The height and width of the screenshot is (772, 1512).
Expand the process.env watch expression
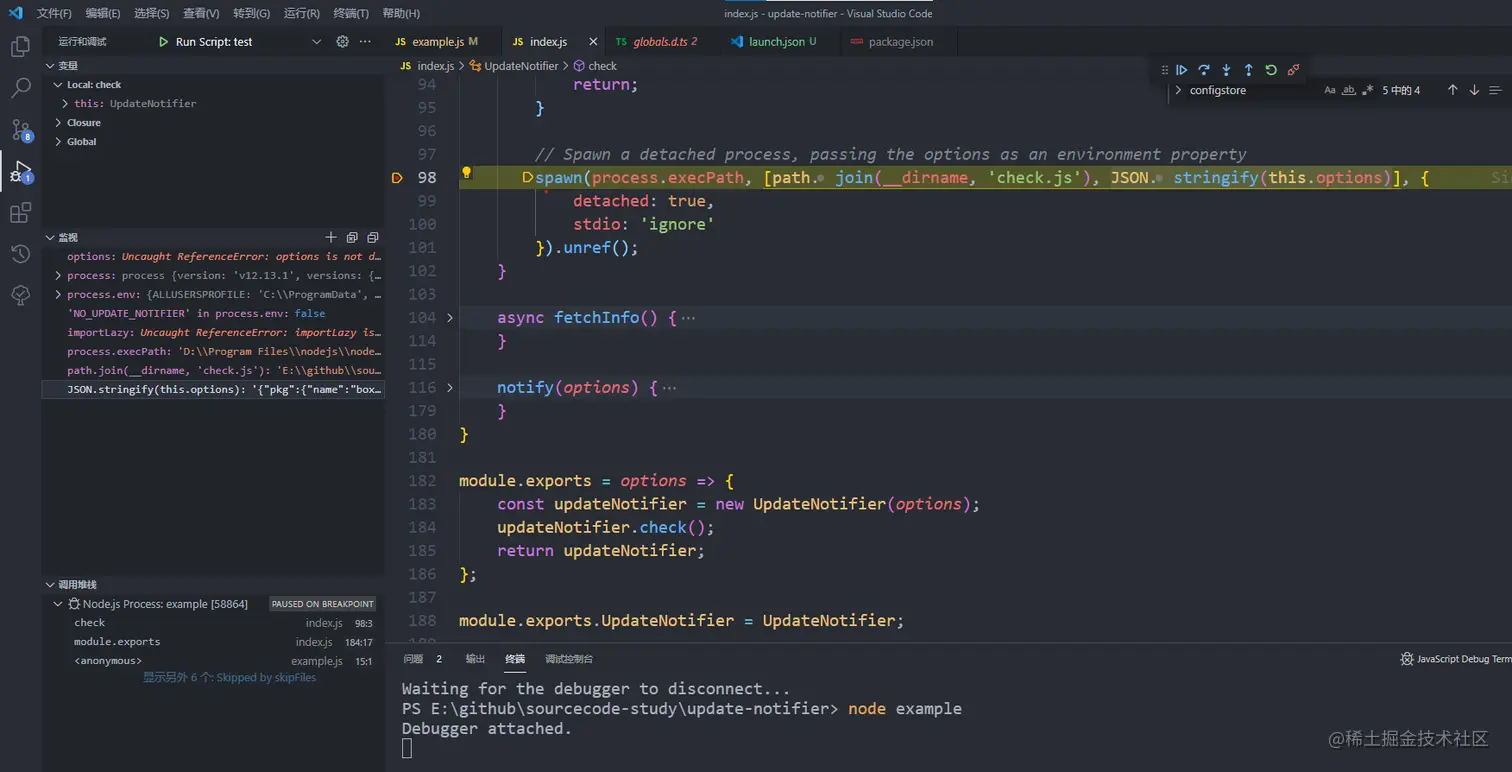coord(59,295)
